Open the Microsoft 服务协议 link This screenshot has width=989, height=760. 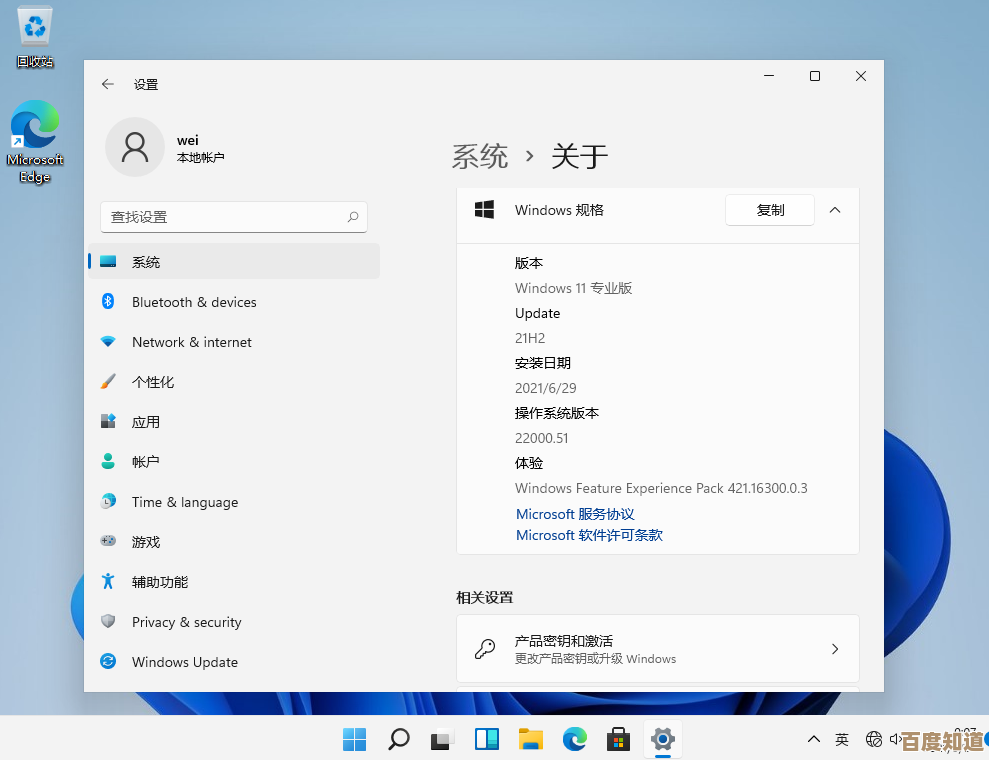click(576, 513)
